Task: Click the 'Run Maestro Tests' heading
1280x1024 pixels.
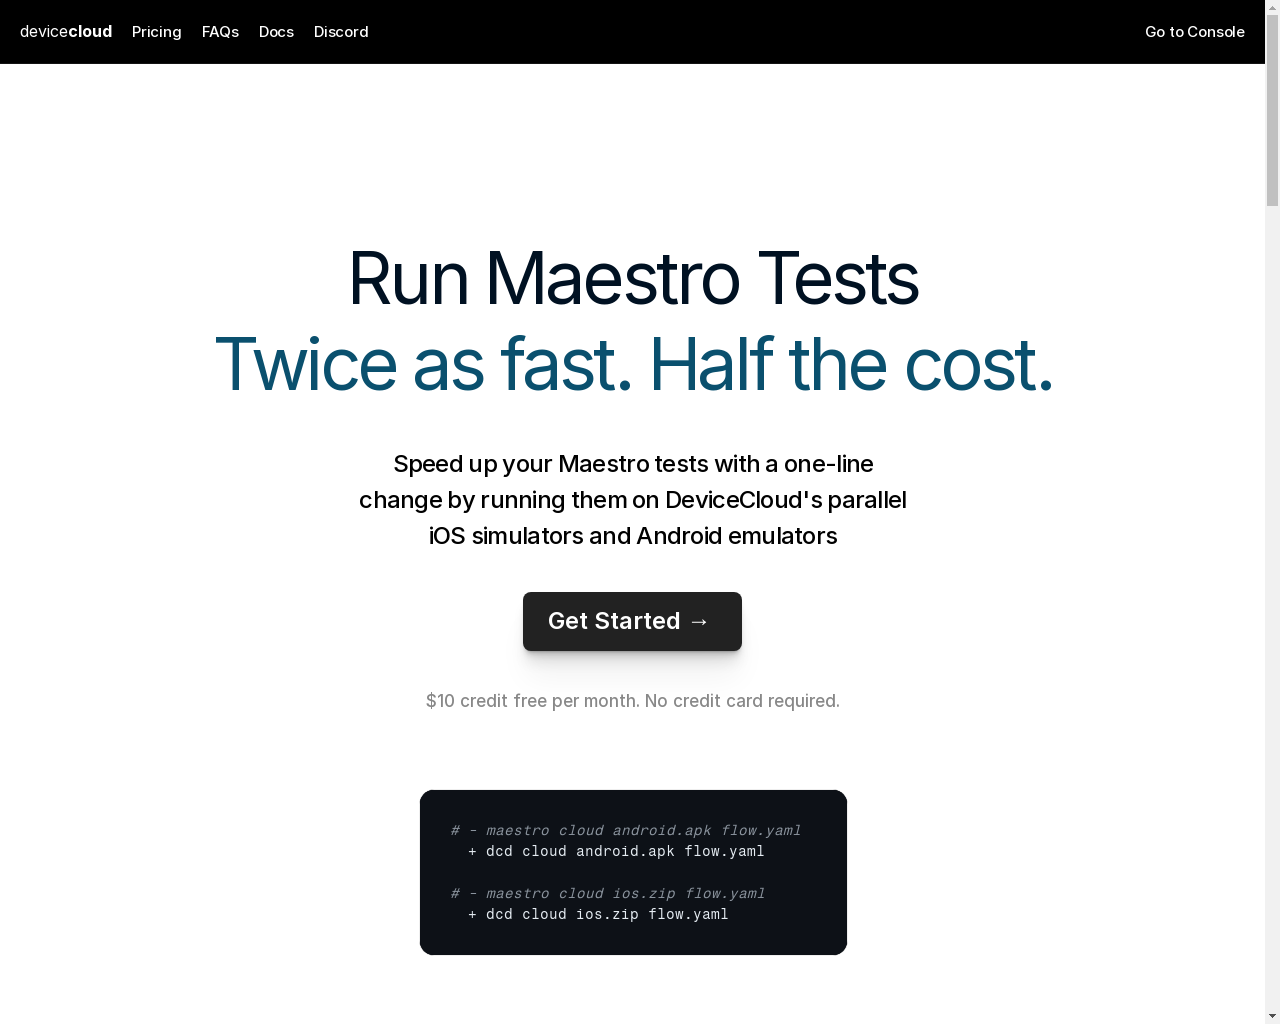Action: [x=633, y=278]
